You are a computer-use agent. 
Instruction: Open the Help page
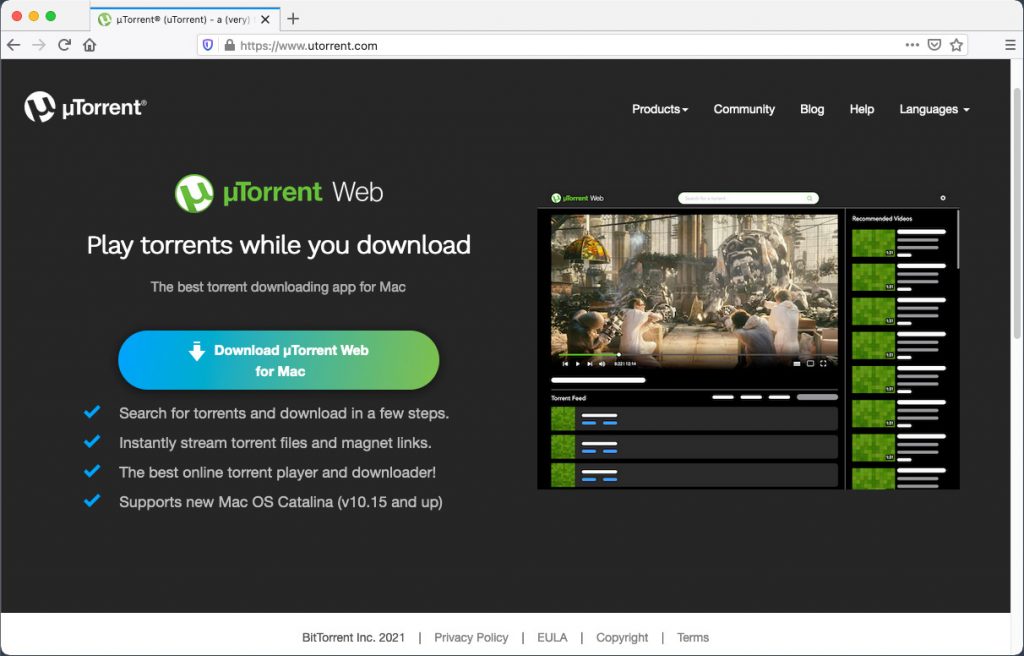coord(861,109)
